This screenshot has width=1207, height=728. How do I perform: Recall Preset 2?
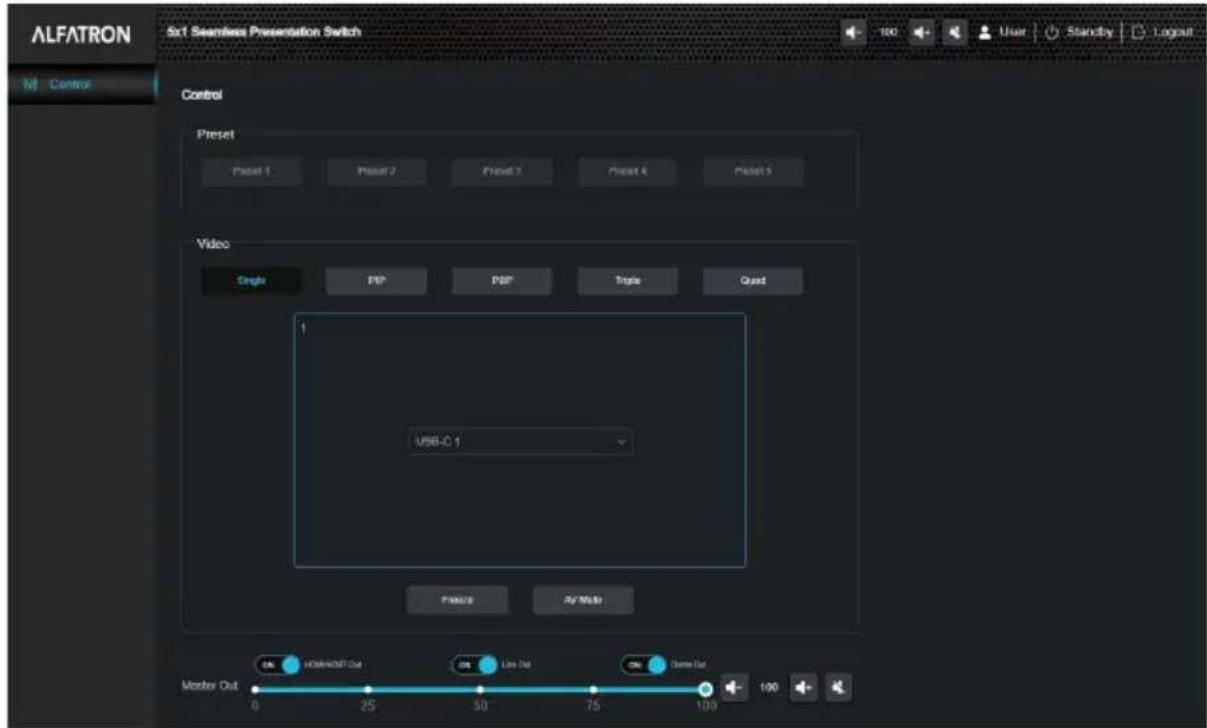pos(377,172)
